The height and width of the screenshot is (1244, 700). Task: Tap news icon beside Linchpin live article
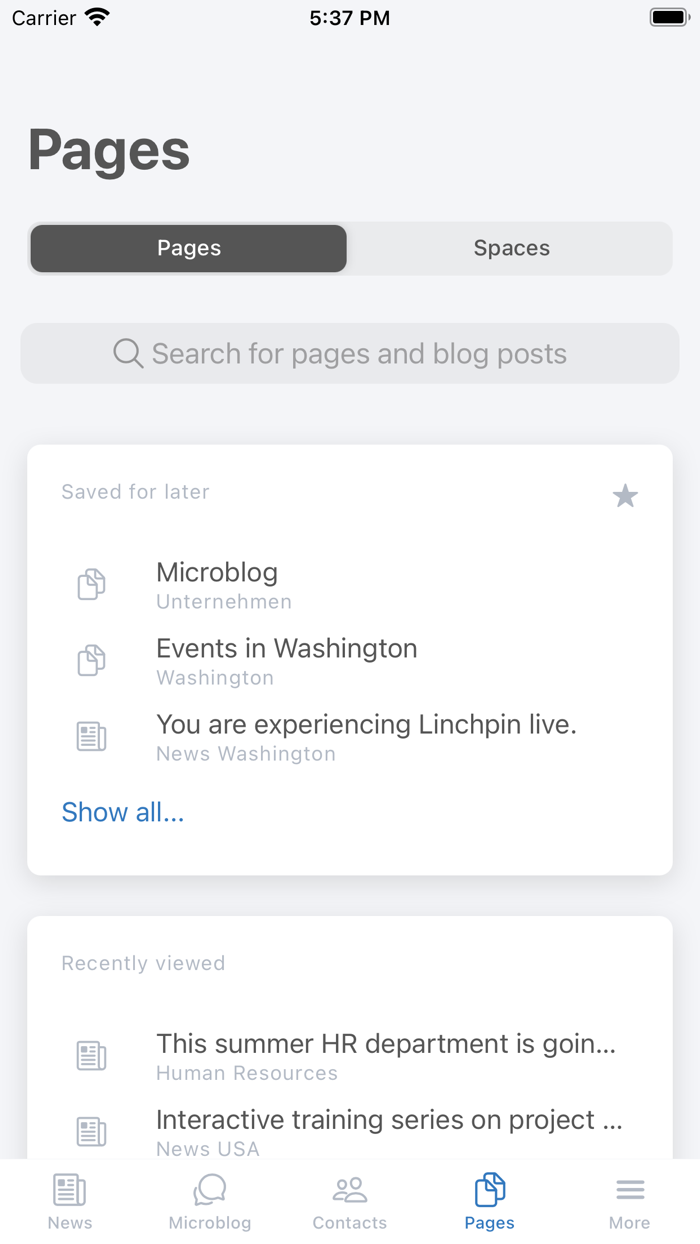91,737
